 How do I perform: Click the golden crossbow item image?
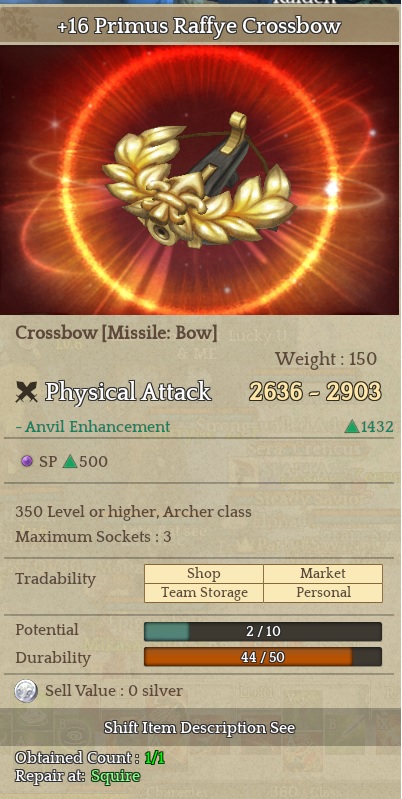click(x=199, y=181)
